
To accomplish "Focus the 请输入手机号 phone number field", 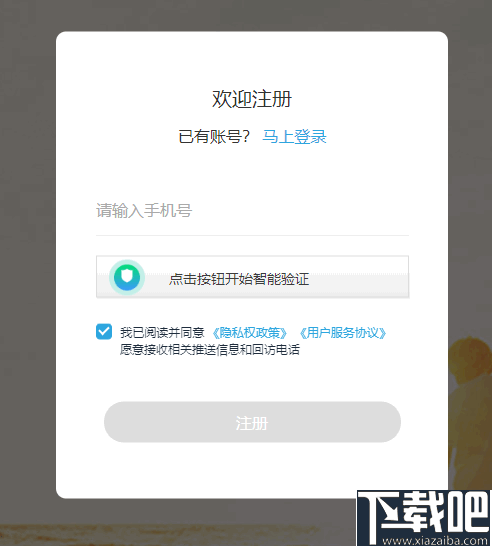I will coord(252,211).
